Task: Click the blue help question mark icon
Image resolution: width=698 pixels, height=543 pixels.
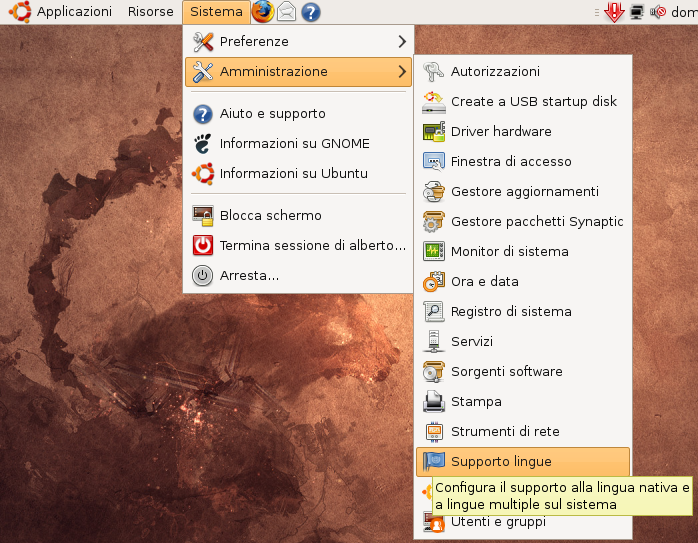Action: coord(311,12)
